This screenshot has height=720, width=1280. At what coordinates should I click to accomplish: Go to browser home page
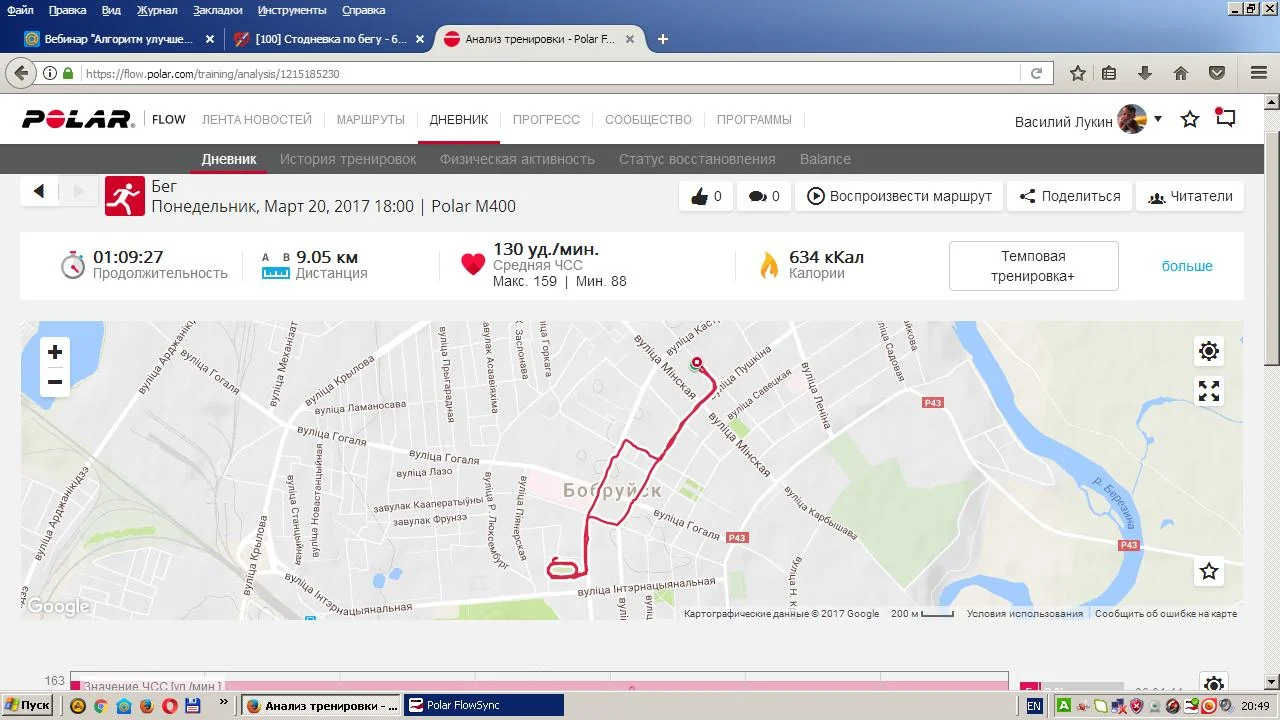(1181, 73)
